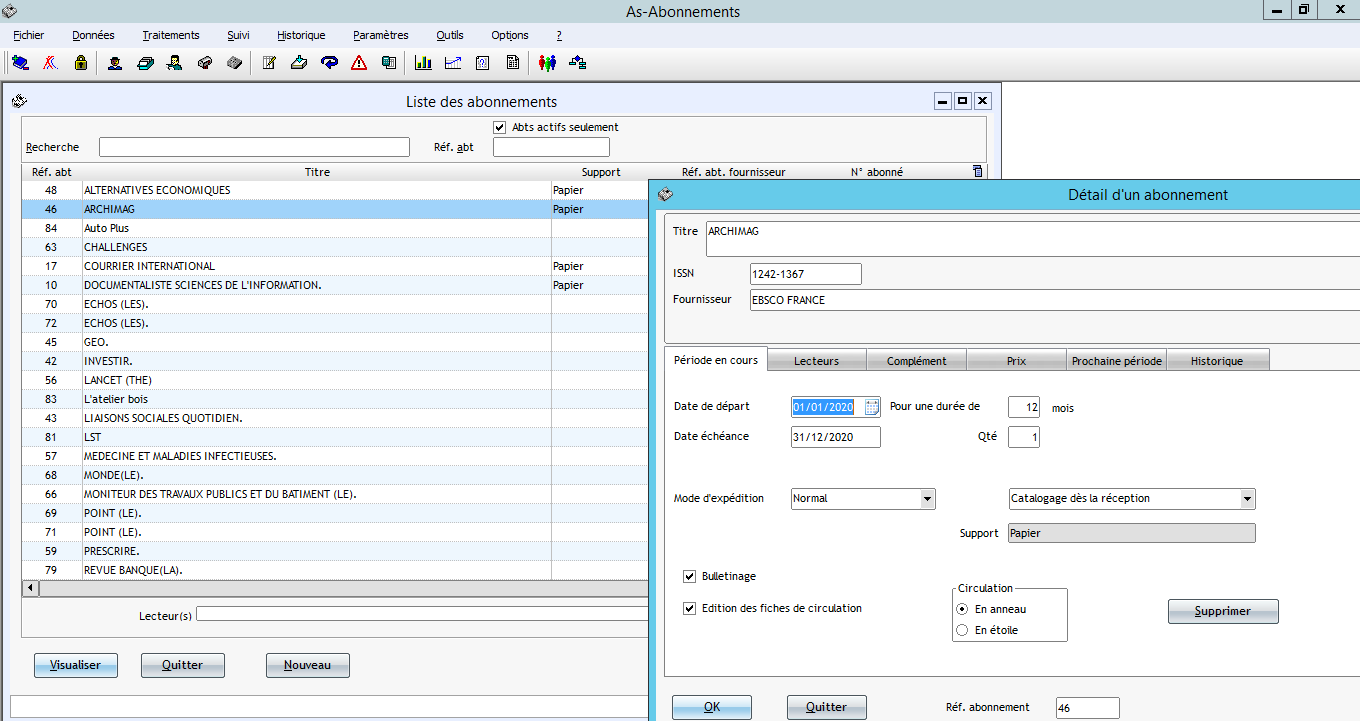Uncheck Abts actifs seulement checkbox
This screenshot has width=1360, height=721.
click(x=500, y=127)
